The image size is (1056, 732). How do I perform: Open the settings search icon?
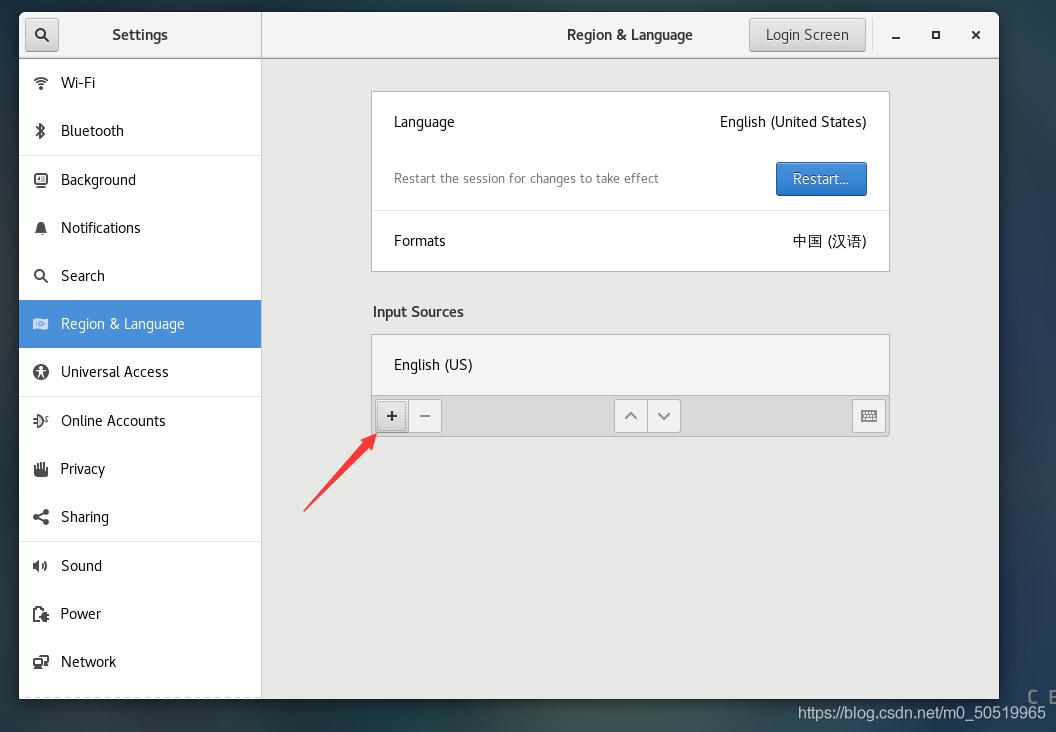(40, 34)
